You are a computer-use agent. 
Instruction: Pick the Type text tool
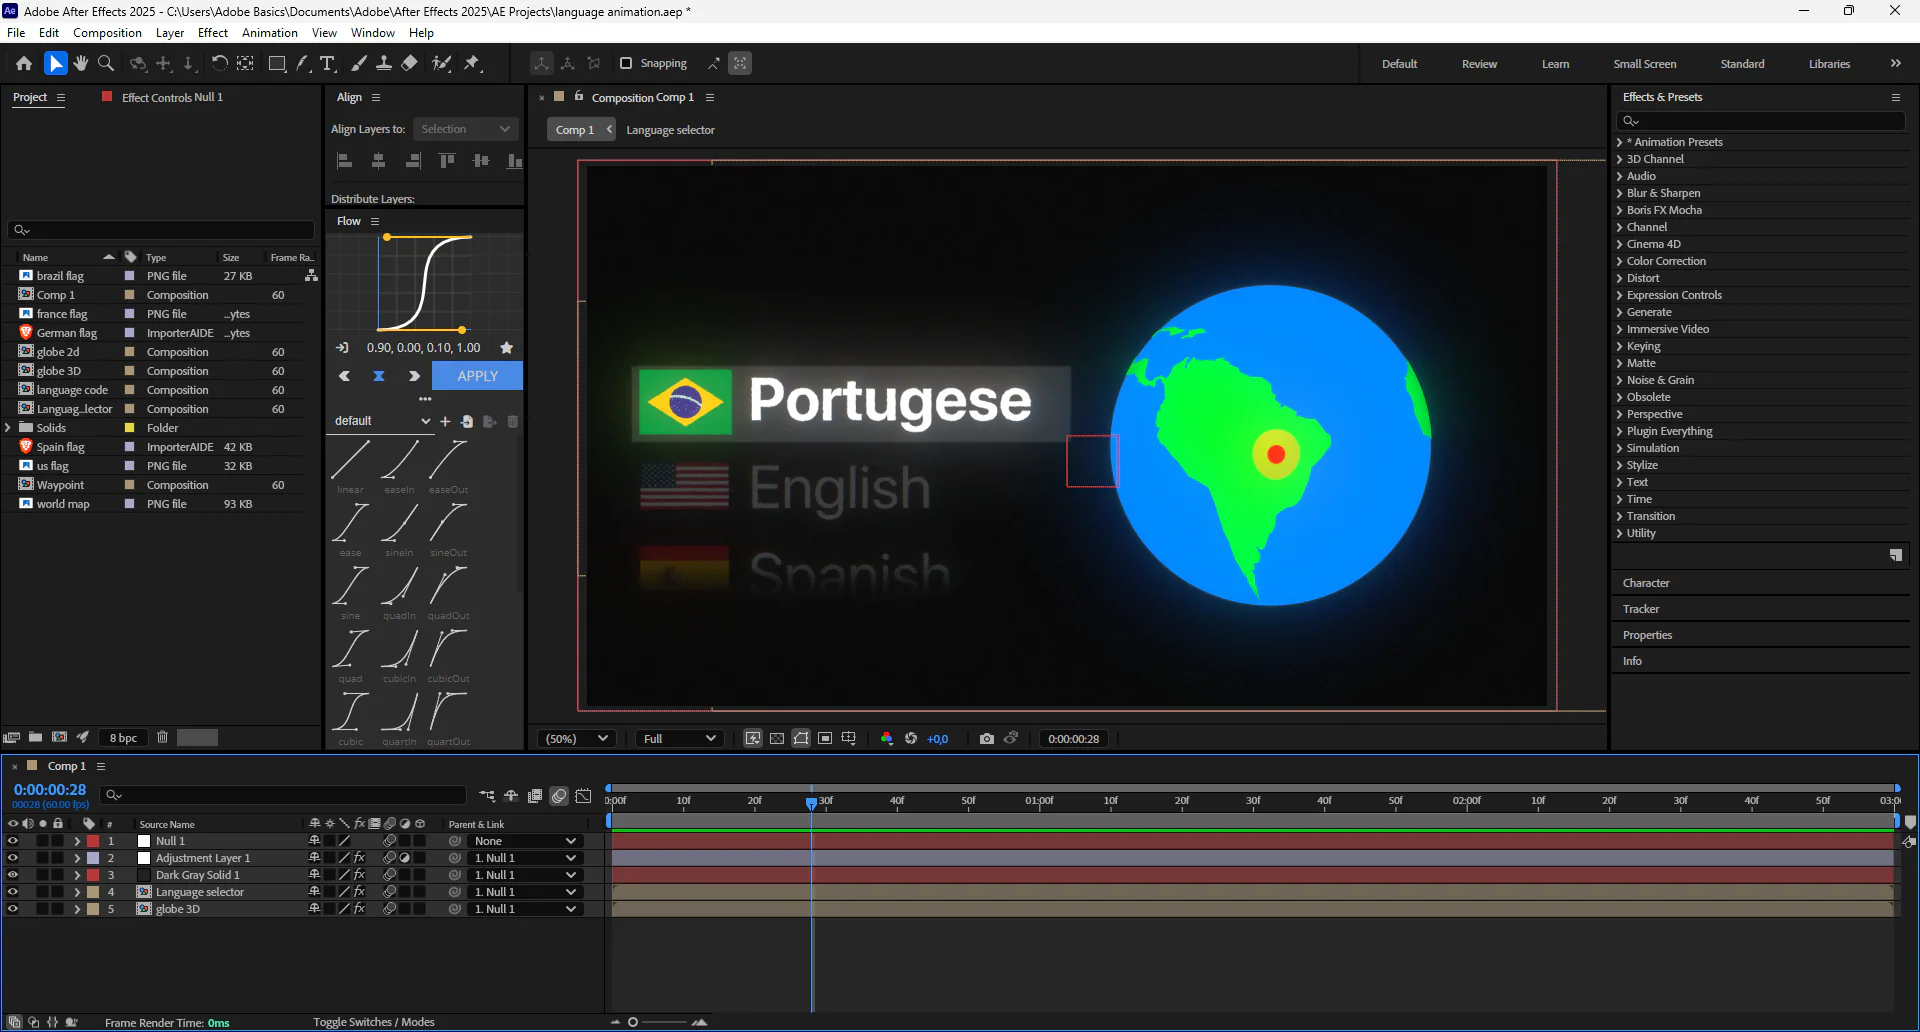(327, 63)
